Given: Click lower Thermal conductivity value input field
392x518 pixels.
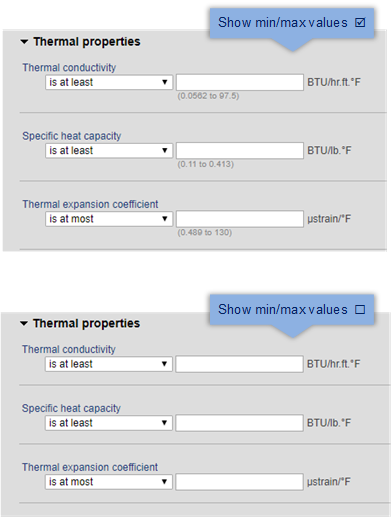Looking at the screenshot, I should point(239,364).
